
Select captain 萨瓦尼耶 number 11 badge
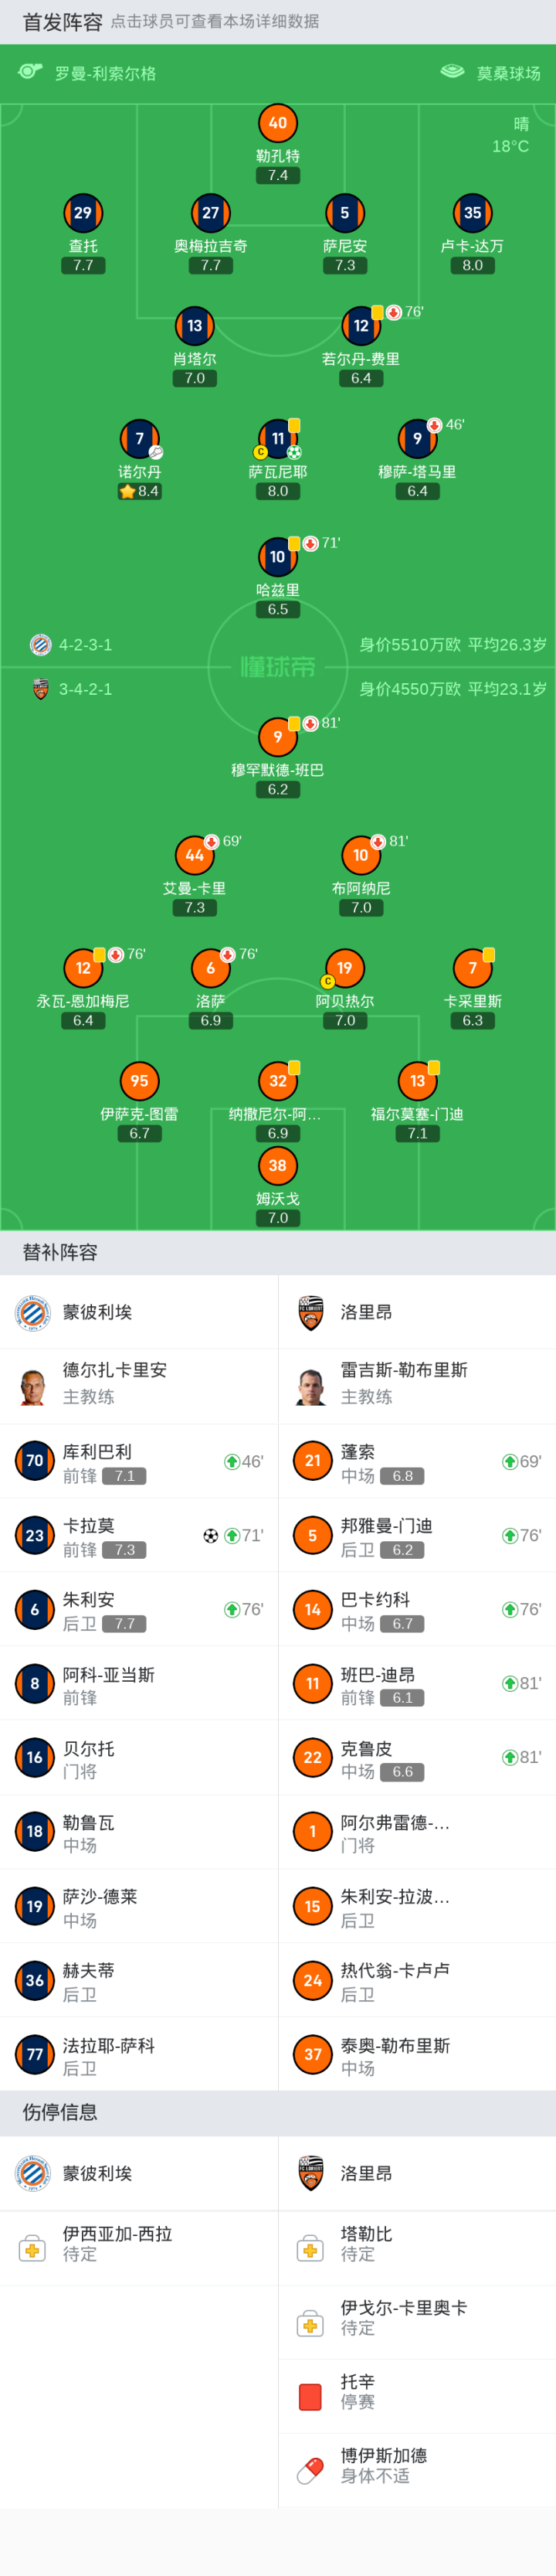[278, 438]
